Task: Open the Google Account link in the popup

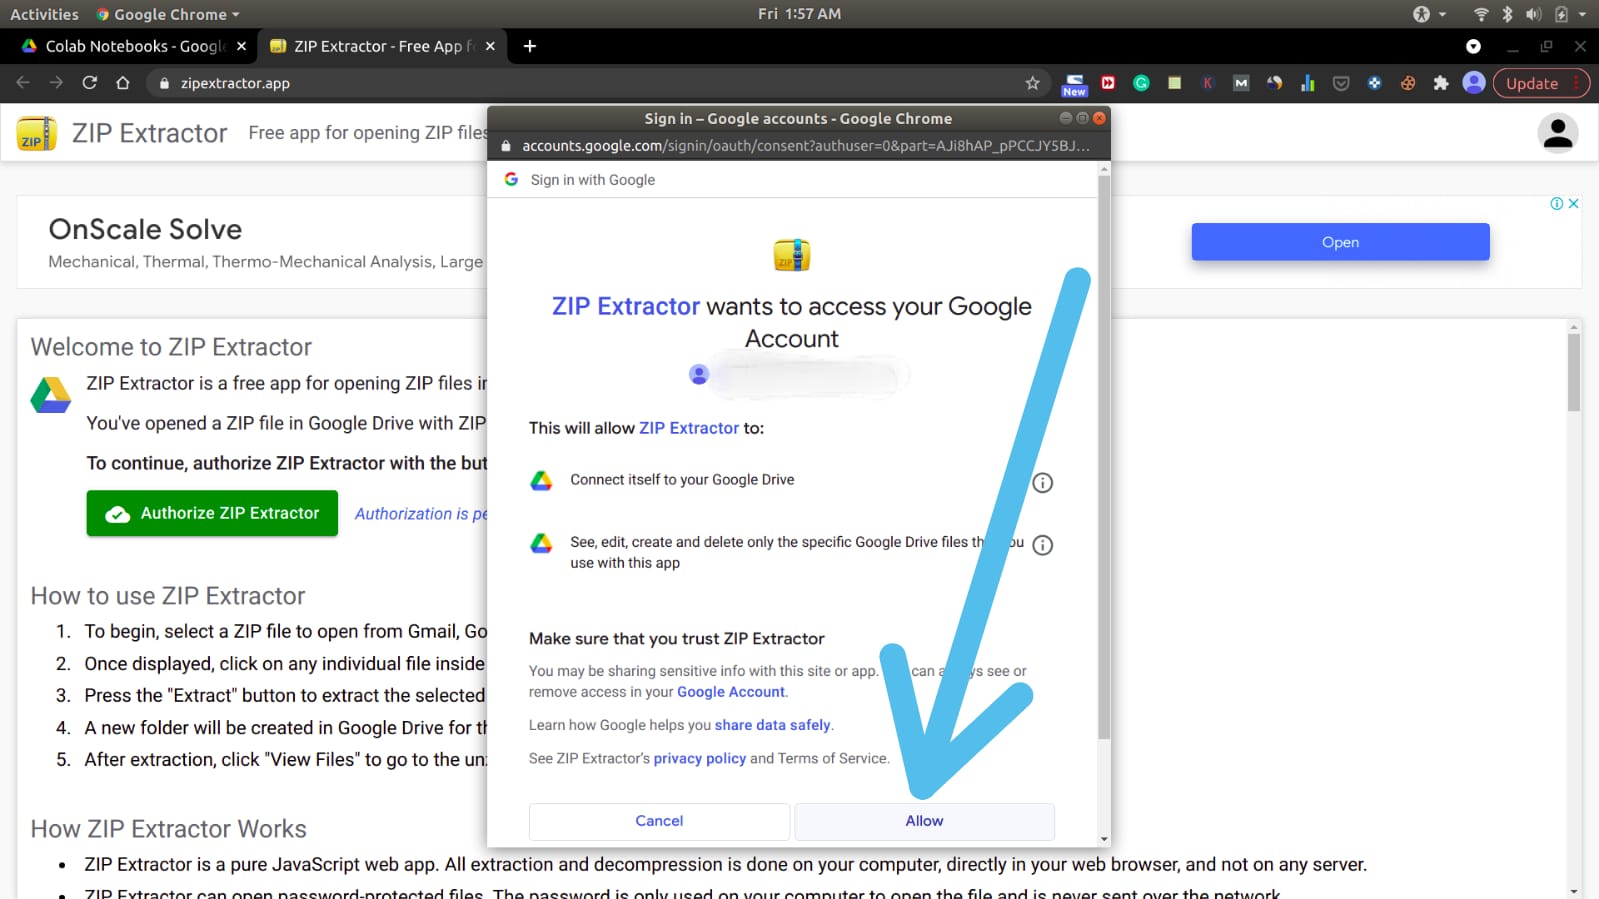Action: (731, 692)
